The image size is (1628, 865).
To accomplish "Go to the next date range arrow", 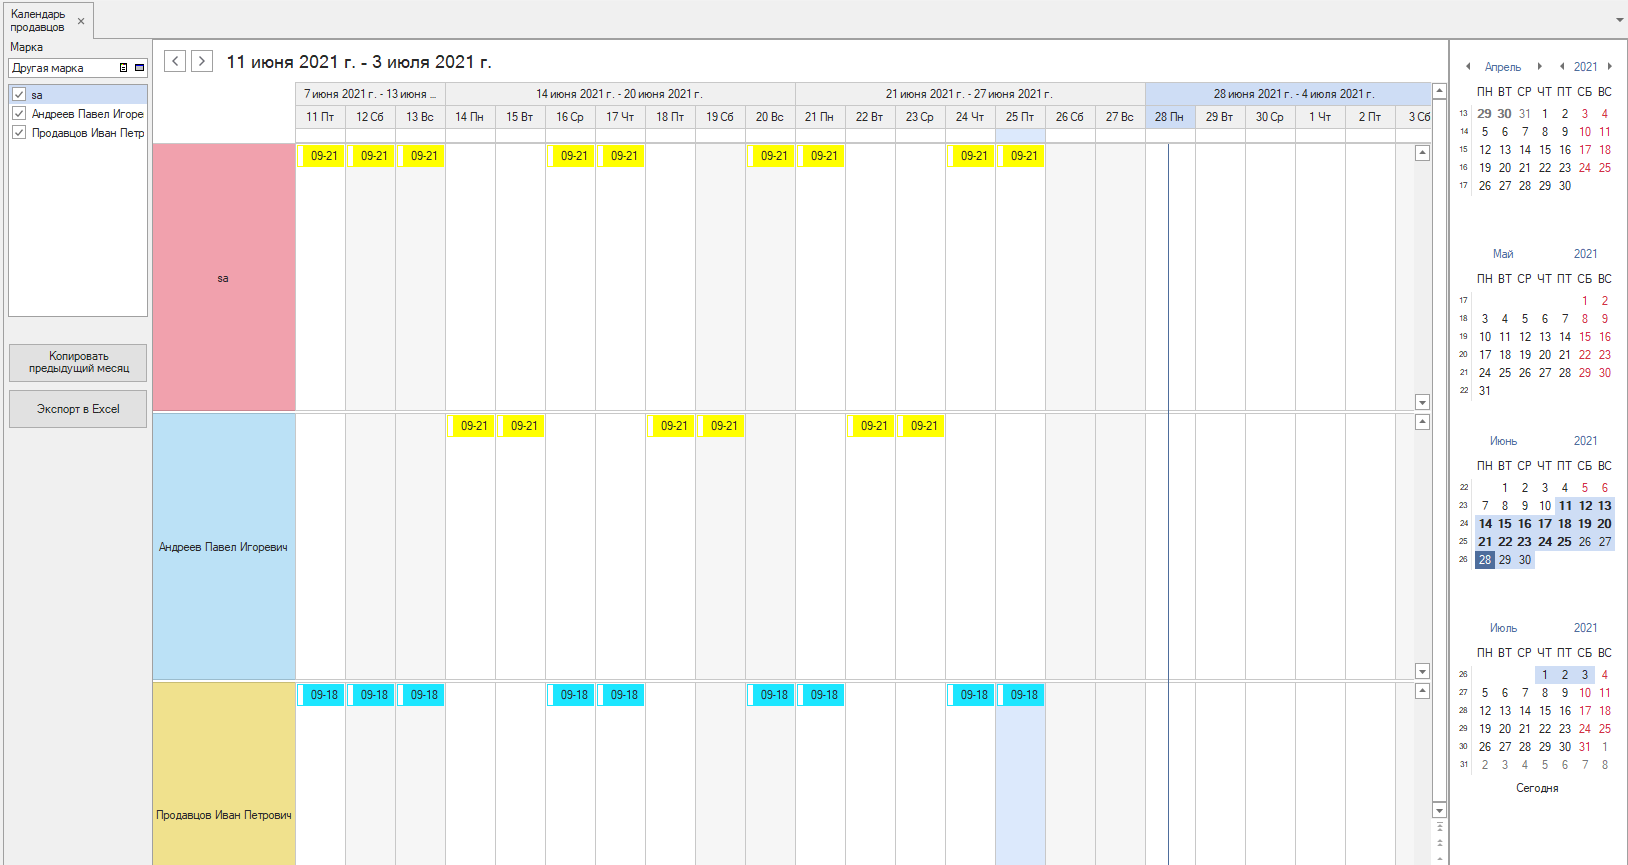I will coord(202,61).
